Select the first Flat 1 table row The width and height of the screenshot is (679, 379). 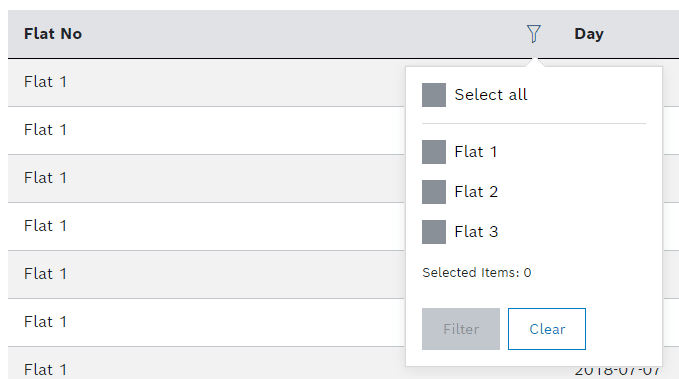coord(206,82)
